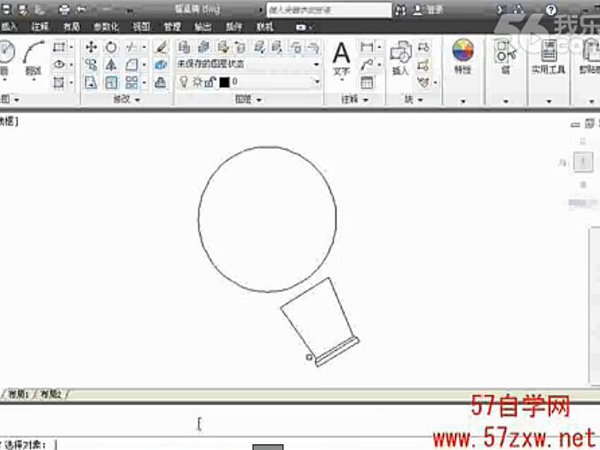Screen dimensions: 600x450
Task: Toggle the layer lock padlock icon
Action: [208, 80]
